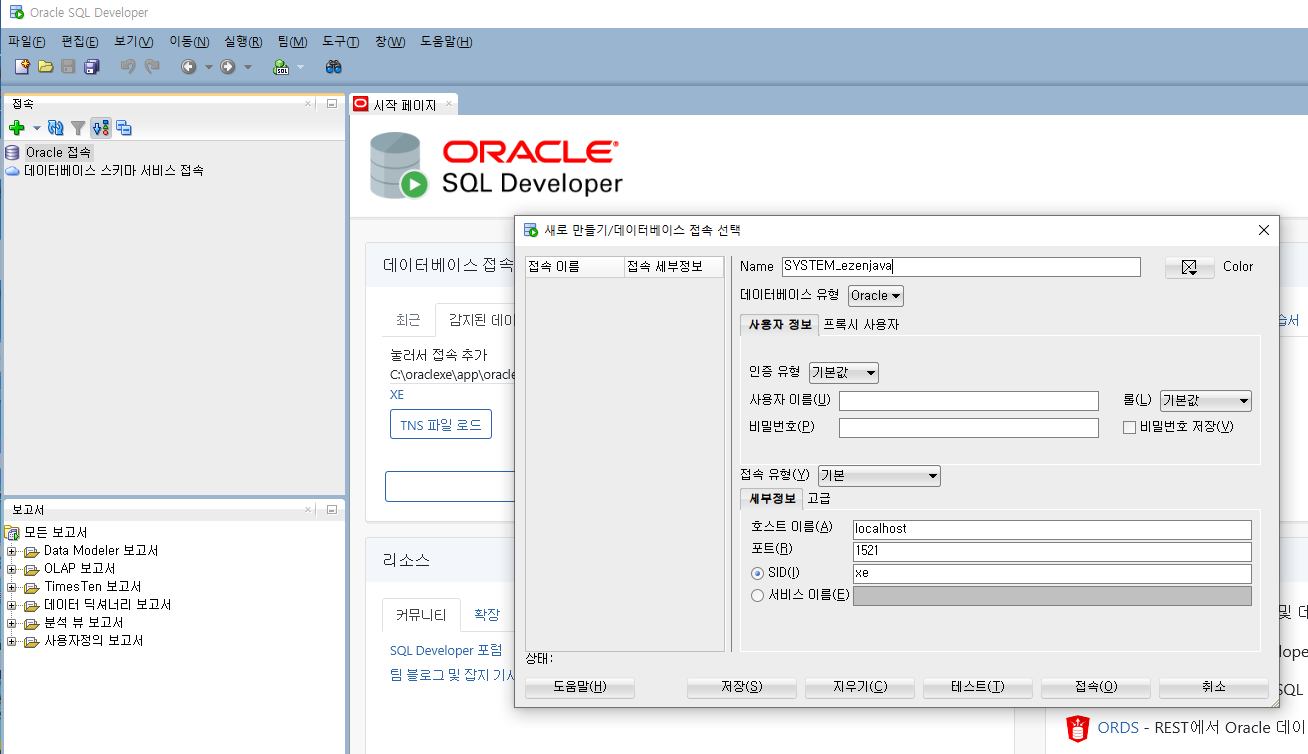Select the 서비스 이름 radio button
Viewport: 1308px width, 754px height.
pos(757,595)
